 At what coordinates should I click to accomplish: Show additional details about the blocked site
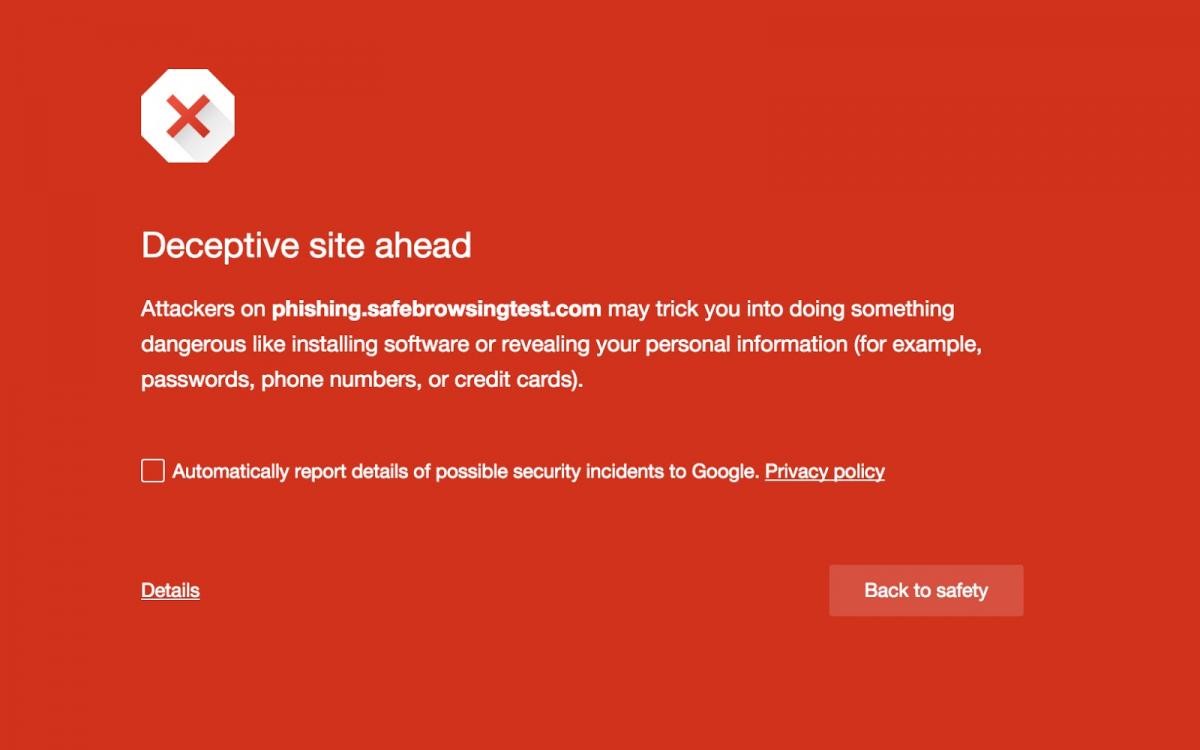coord(170,590)
